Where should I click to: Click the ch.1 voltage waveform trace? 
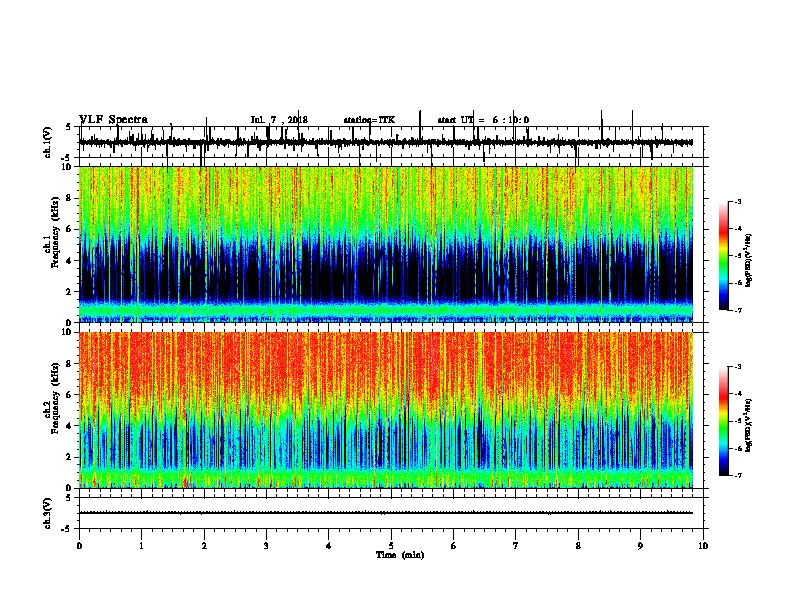tap(386, 142)
